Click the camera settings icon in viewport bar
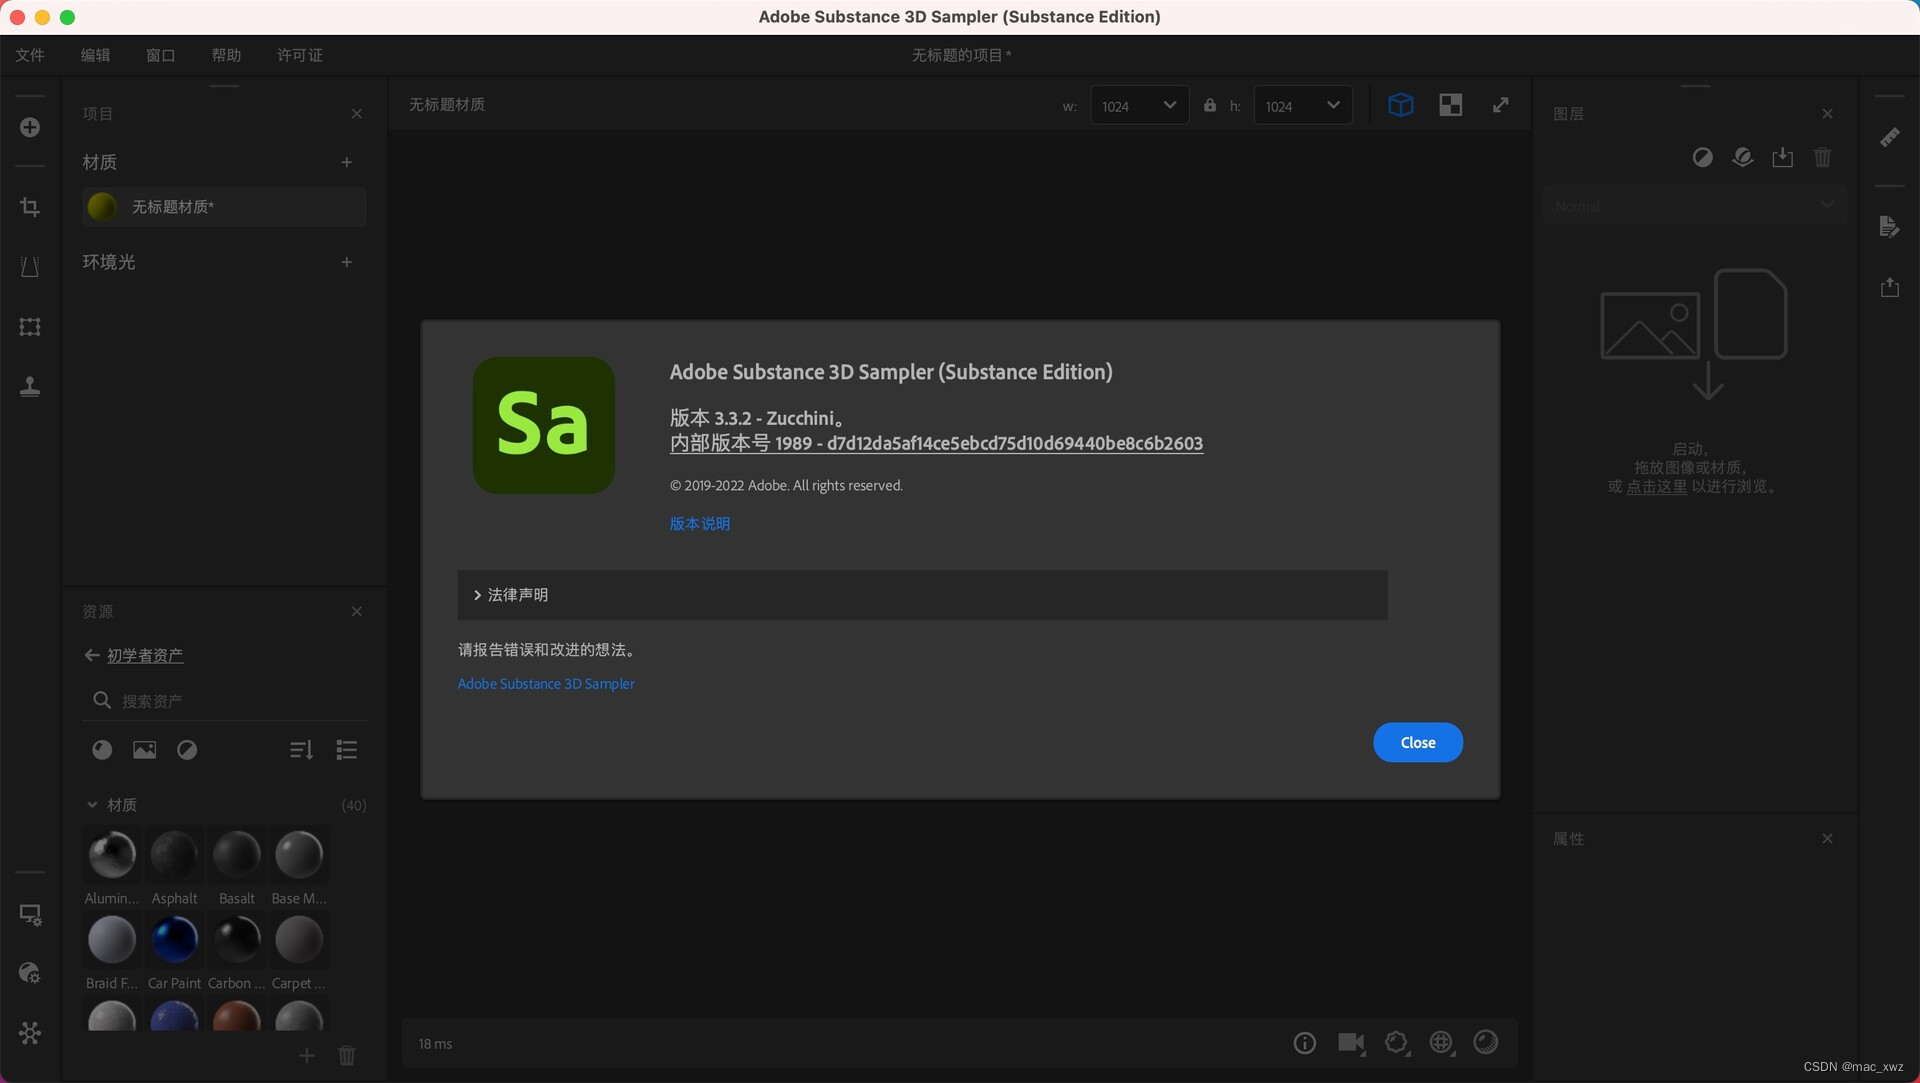 click(x=1351, y=1043)
